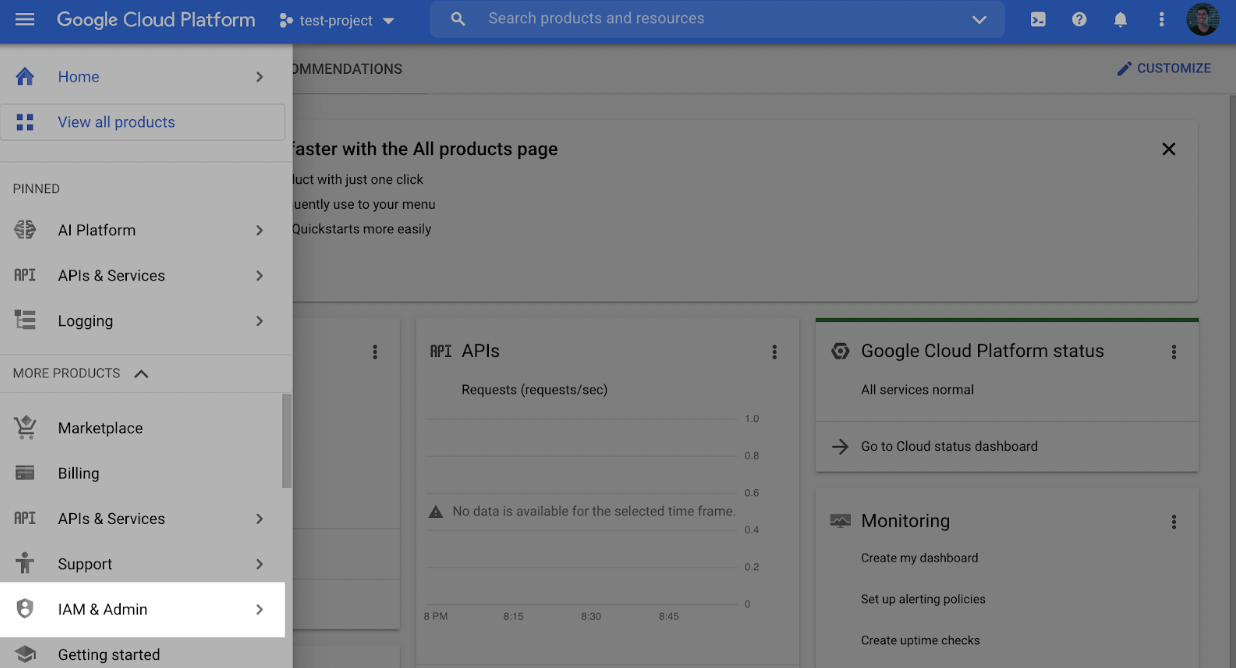The width and height of the screenshot is (1236, 668).
Task: Click the search magnifier icon
Action: (x=458, y=19)
